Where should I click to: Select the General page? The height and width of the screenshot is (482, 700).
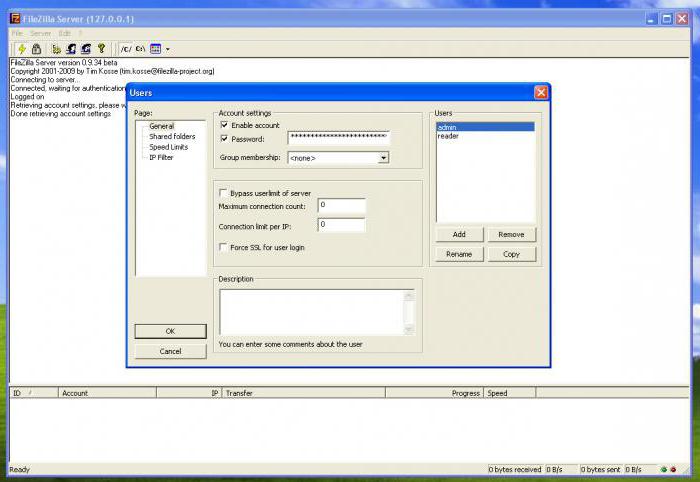[162, 126]
